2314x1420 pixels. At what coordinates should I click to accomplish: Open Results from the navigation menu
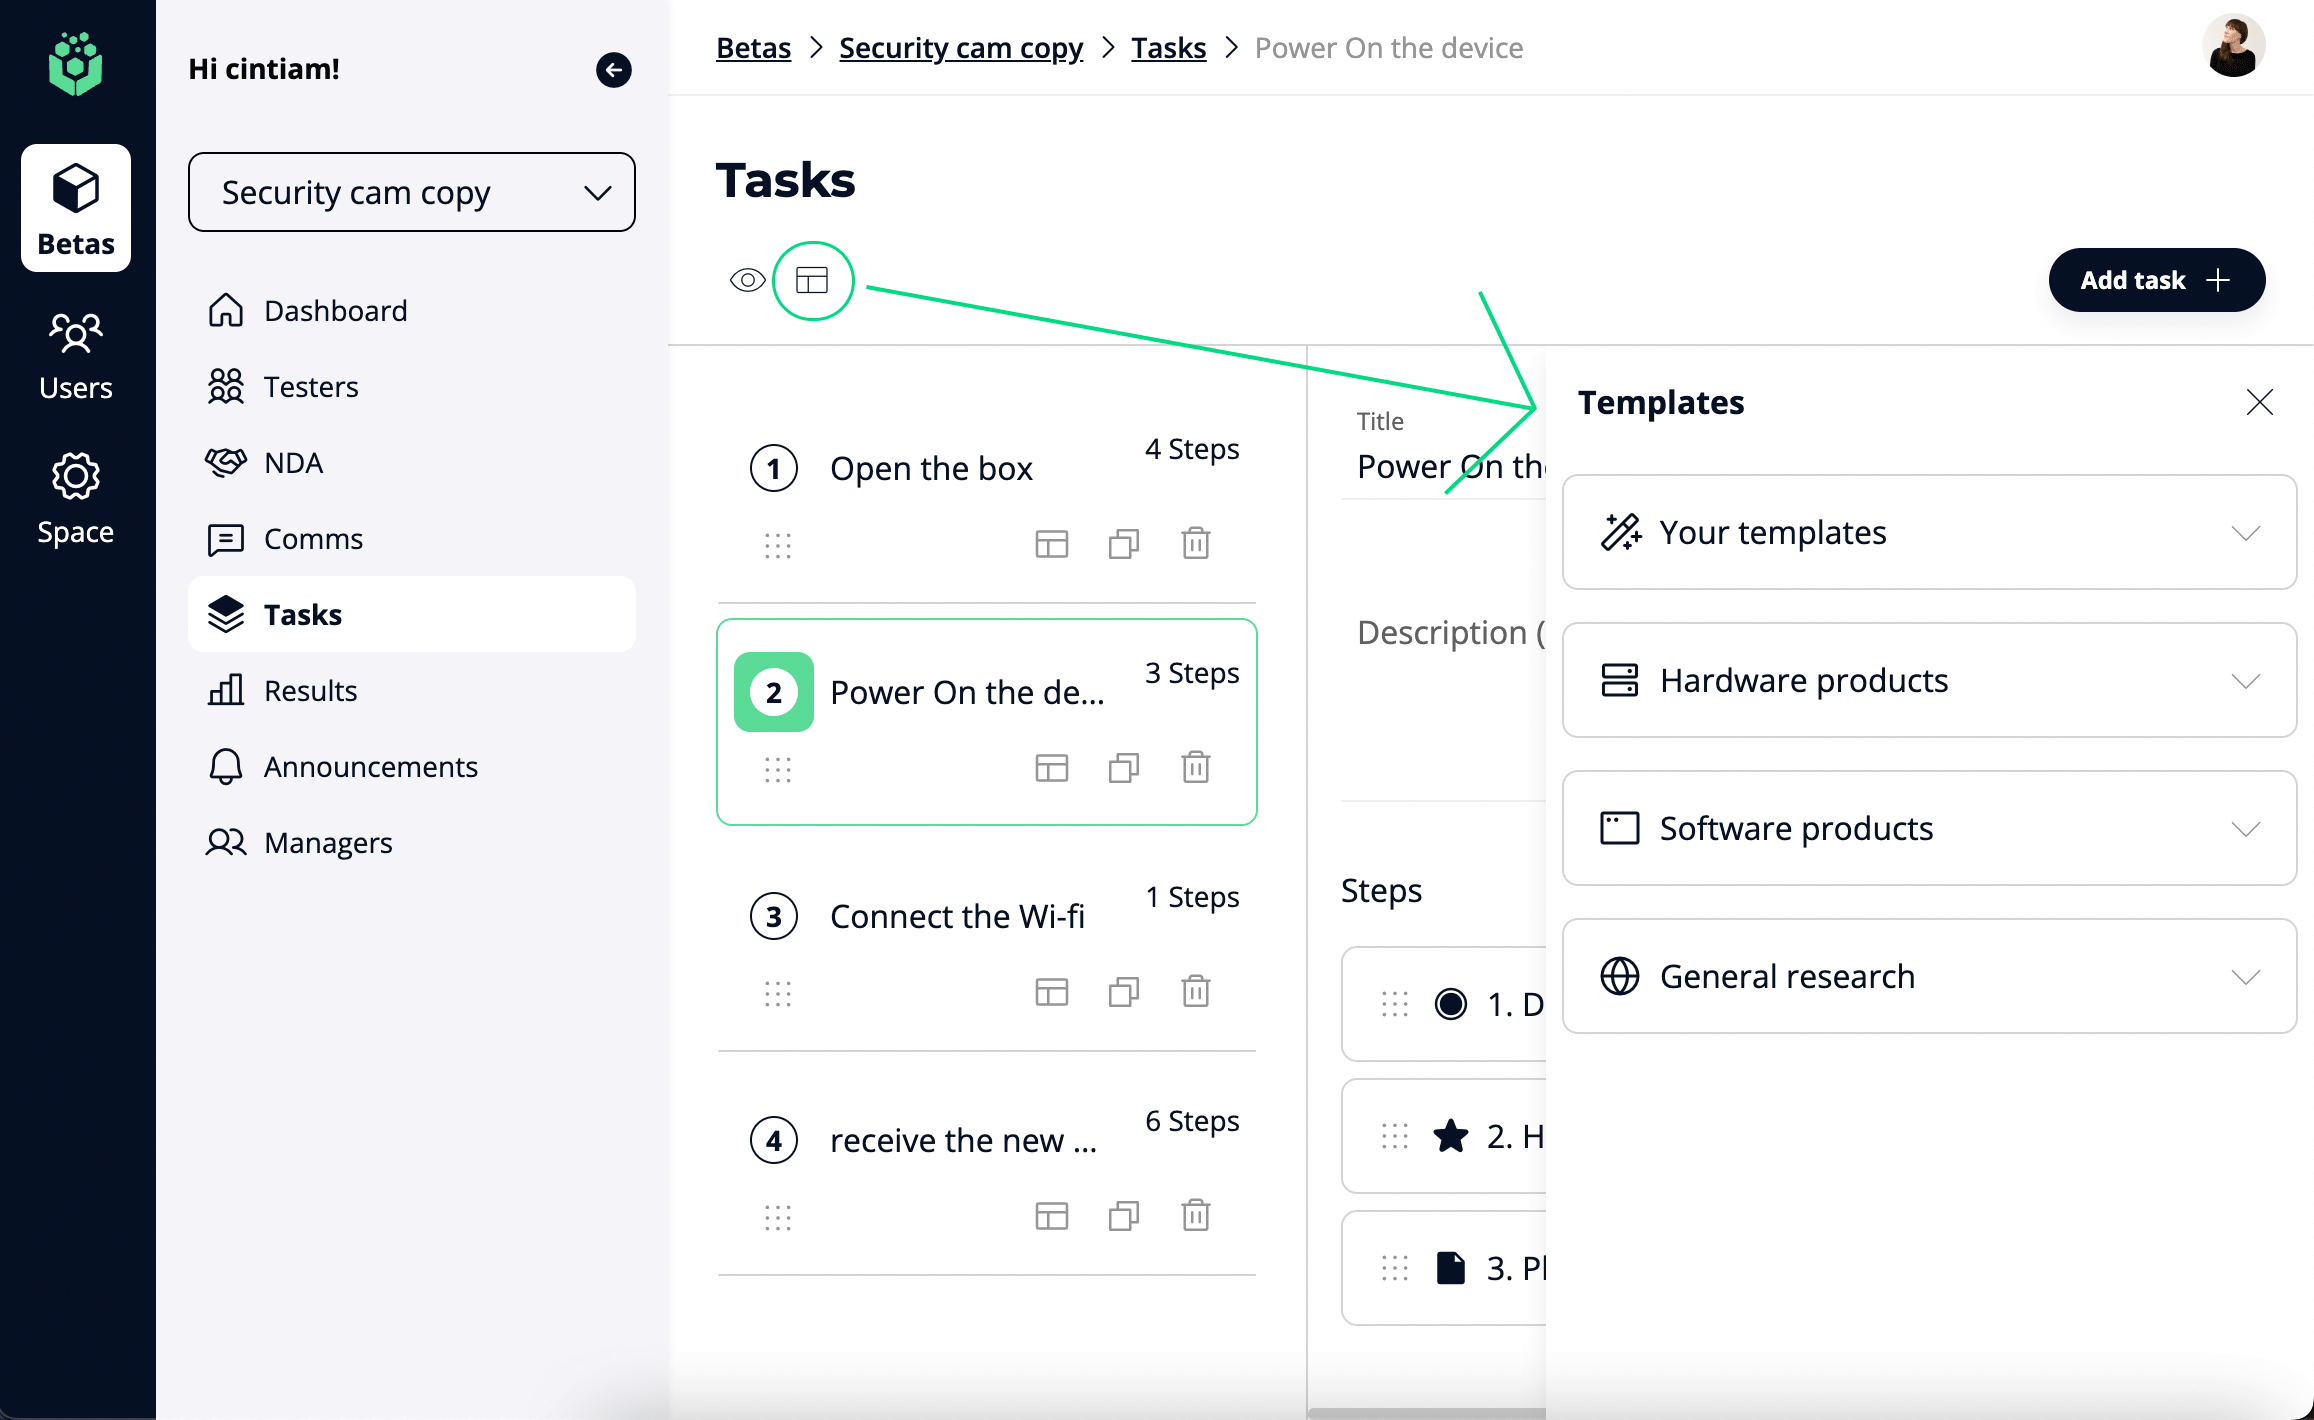point(310,690)
